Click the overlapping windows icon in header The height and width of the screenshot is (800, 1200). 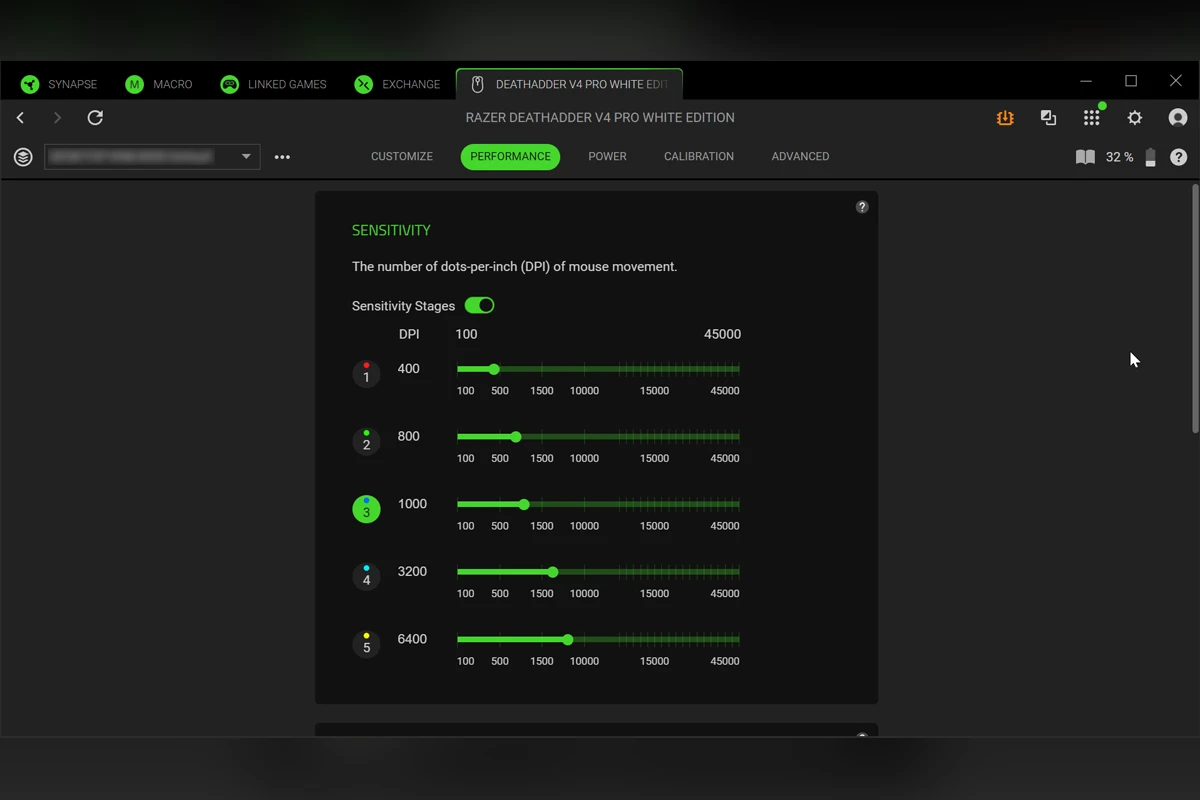click(1048, 118)
